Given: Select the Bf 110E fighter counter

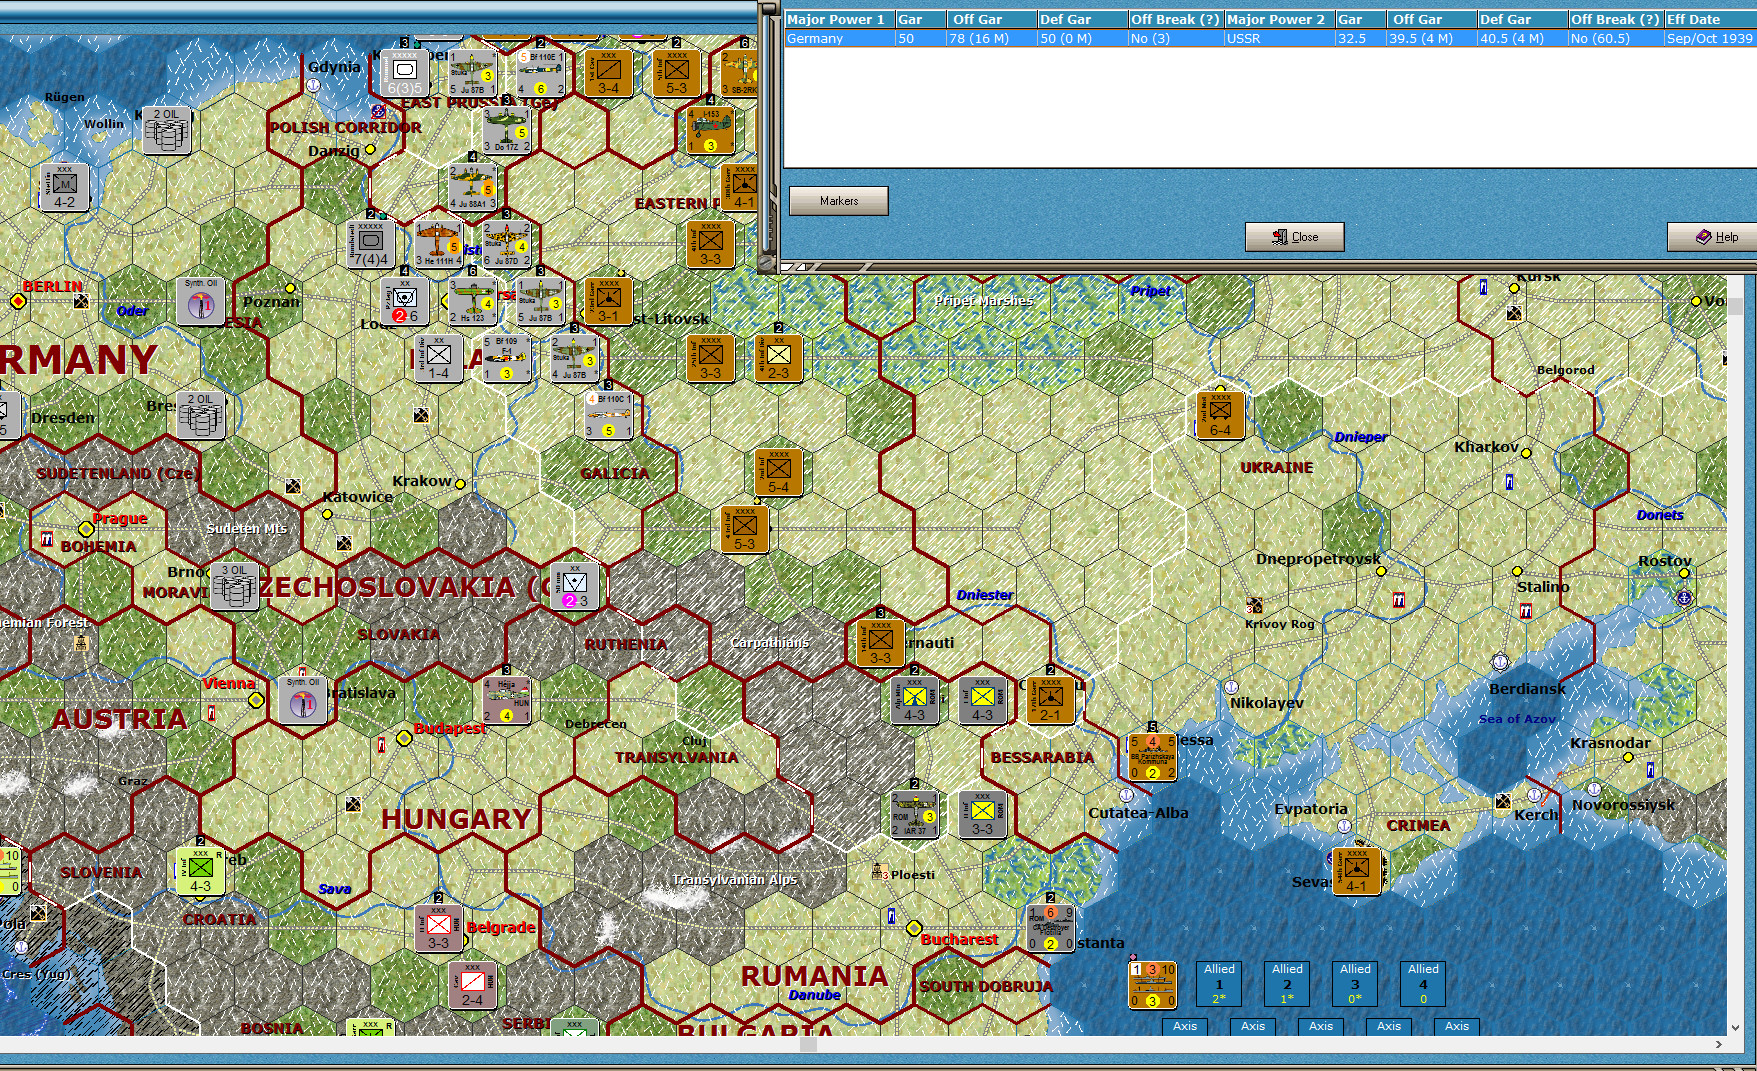Looking at the screenshot, I should pos(540,73).
